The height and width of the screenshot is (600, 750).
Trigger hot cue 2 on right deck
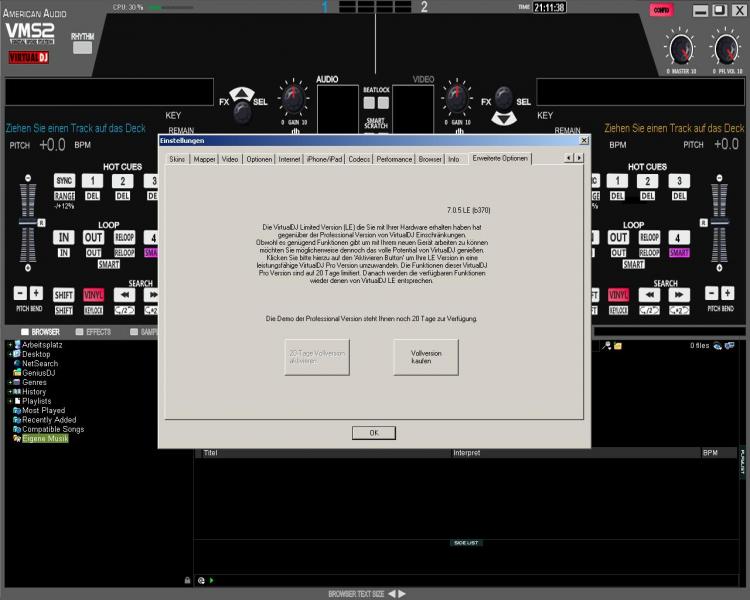click(x=647, y=180)
